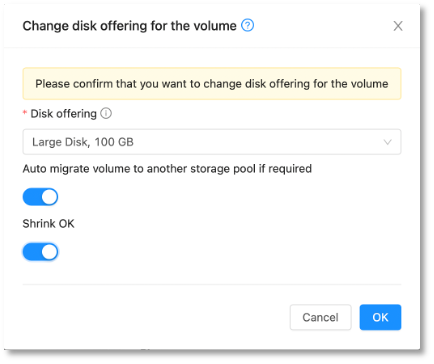Expand the Disk offering dropdown chevron

coord(387,142)
